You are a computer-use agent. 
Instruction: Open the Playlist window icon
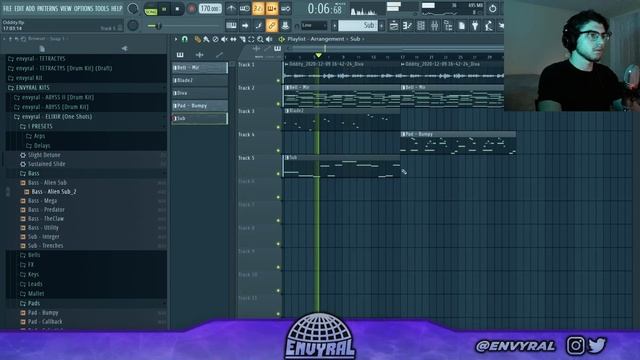(393, 26)
